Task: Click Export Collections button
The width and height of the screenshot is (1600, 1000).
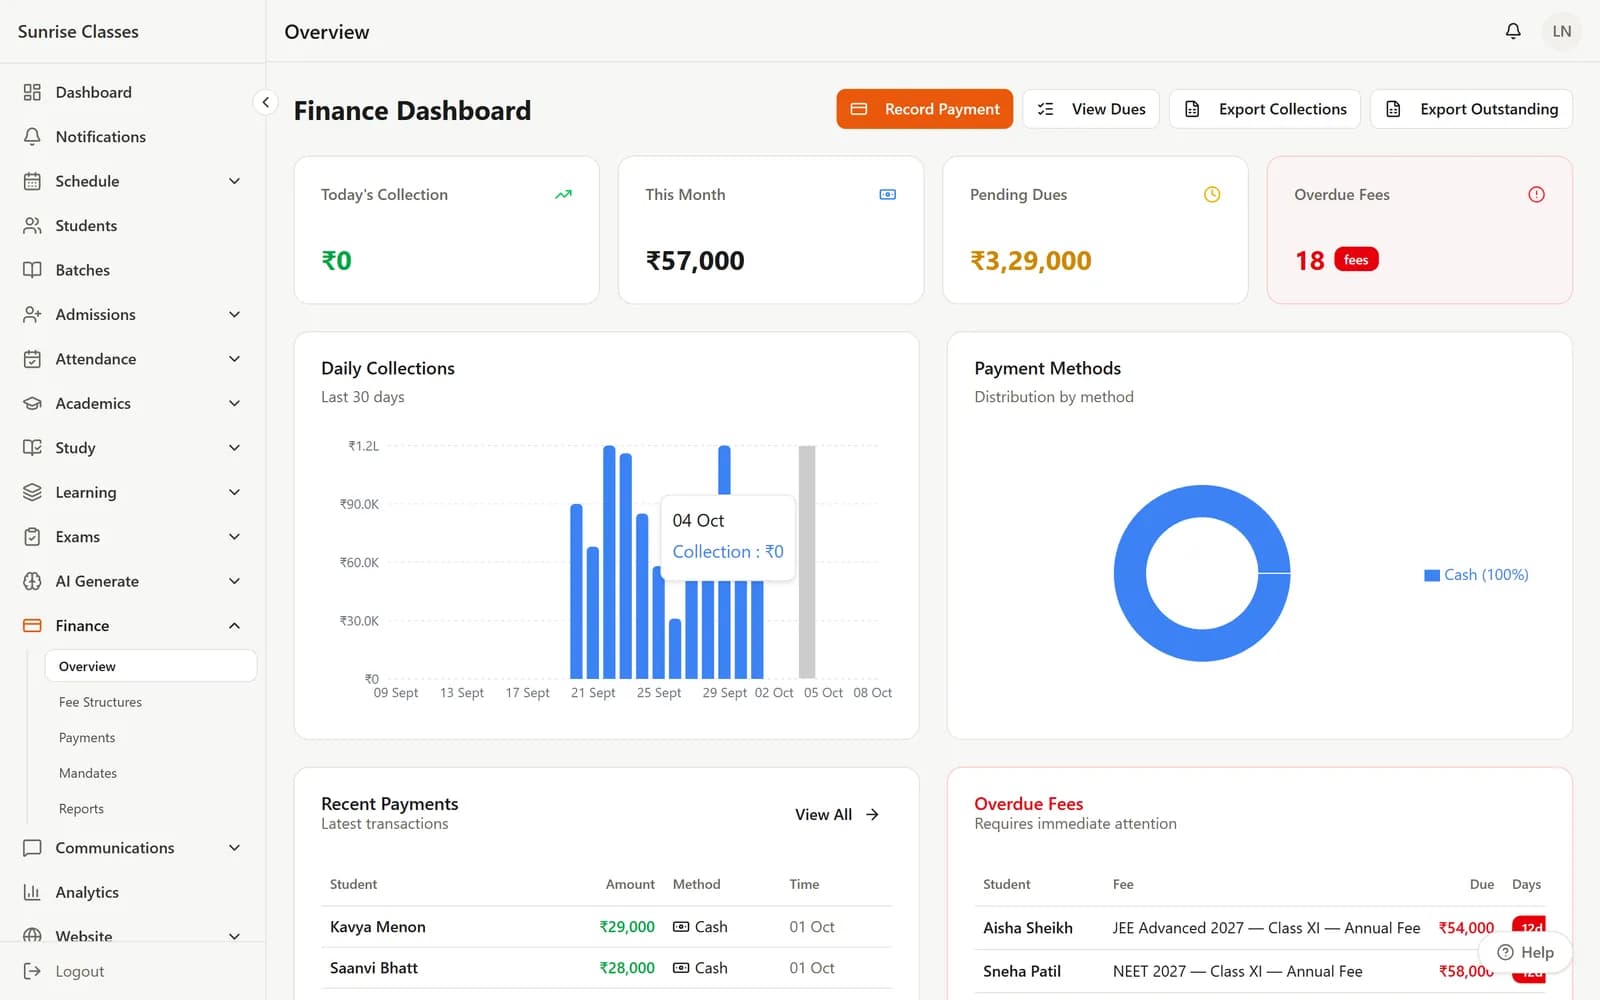Action: point(1265,109)
